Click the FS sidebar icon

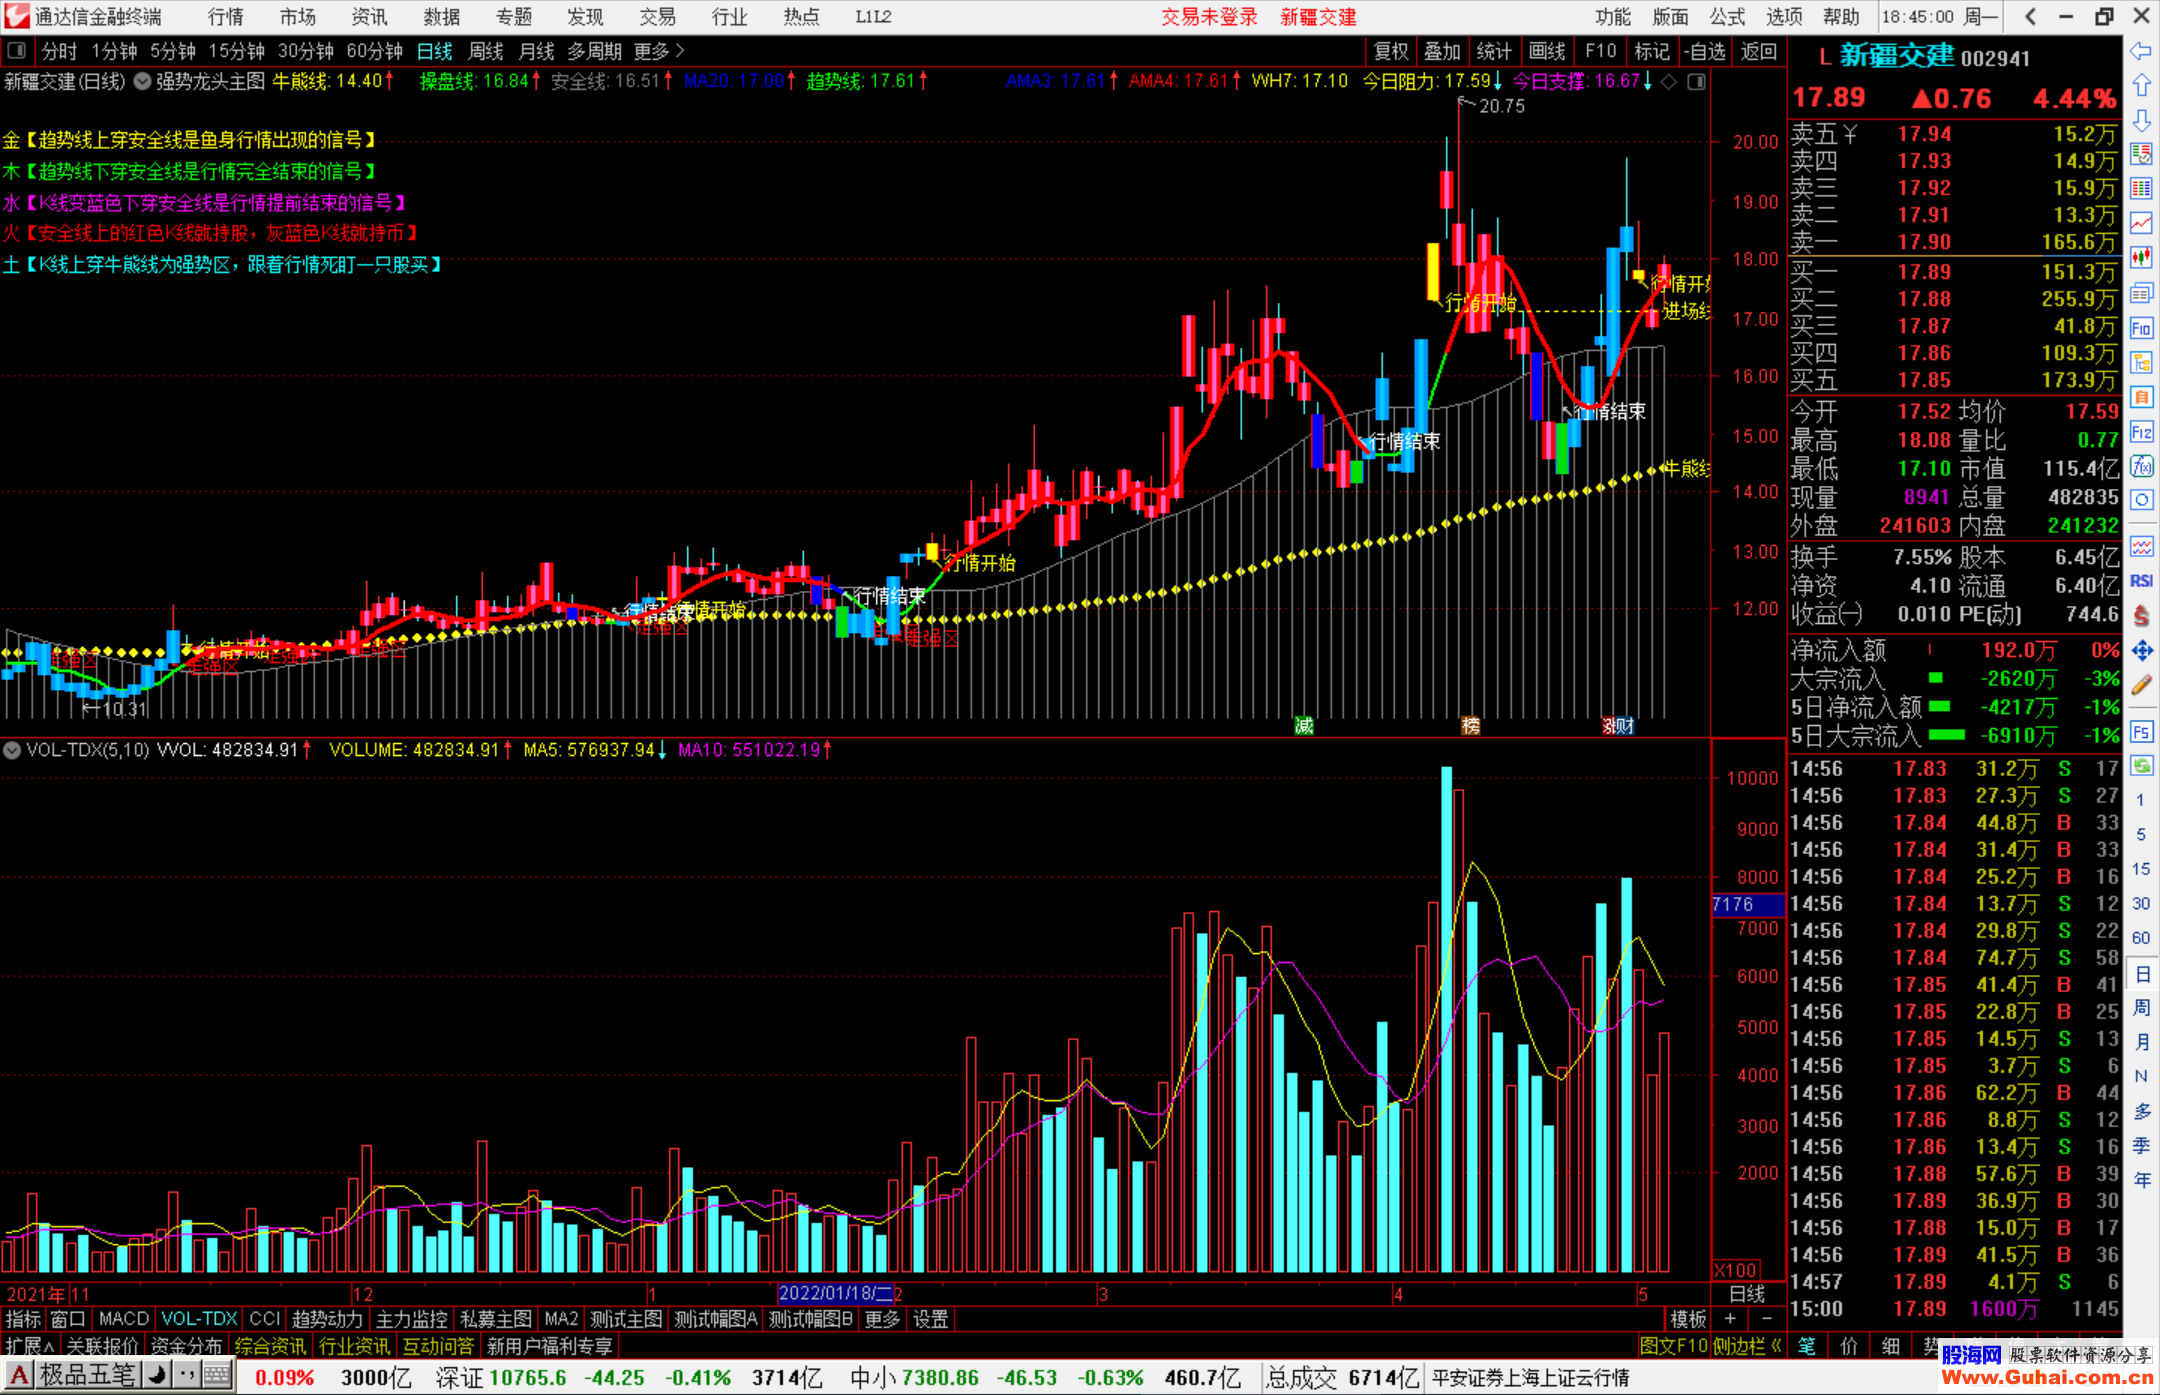coord(2141,732)
